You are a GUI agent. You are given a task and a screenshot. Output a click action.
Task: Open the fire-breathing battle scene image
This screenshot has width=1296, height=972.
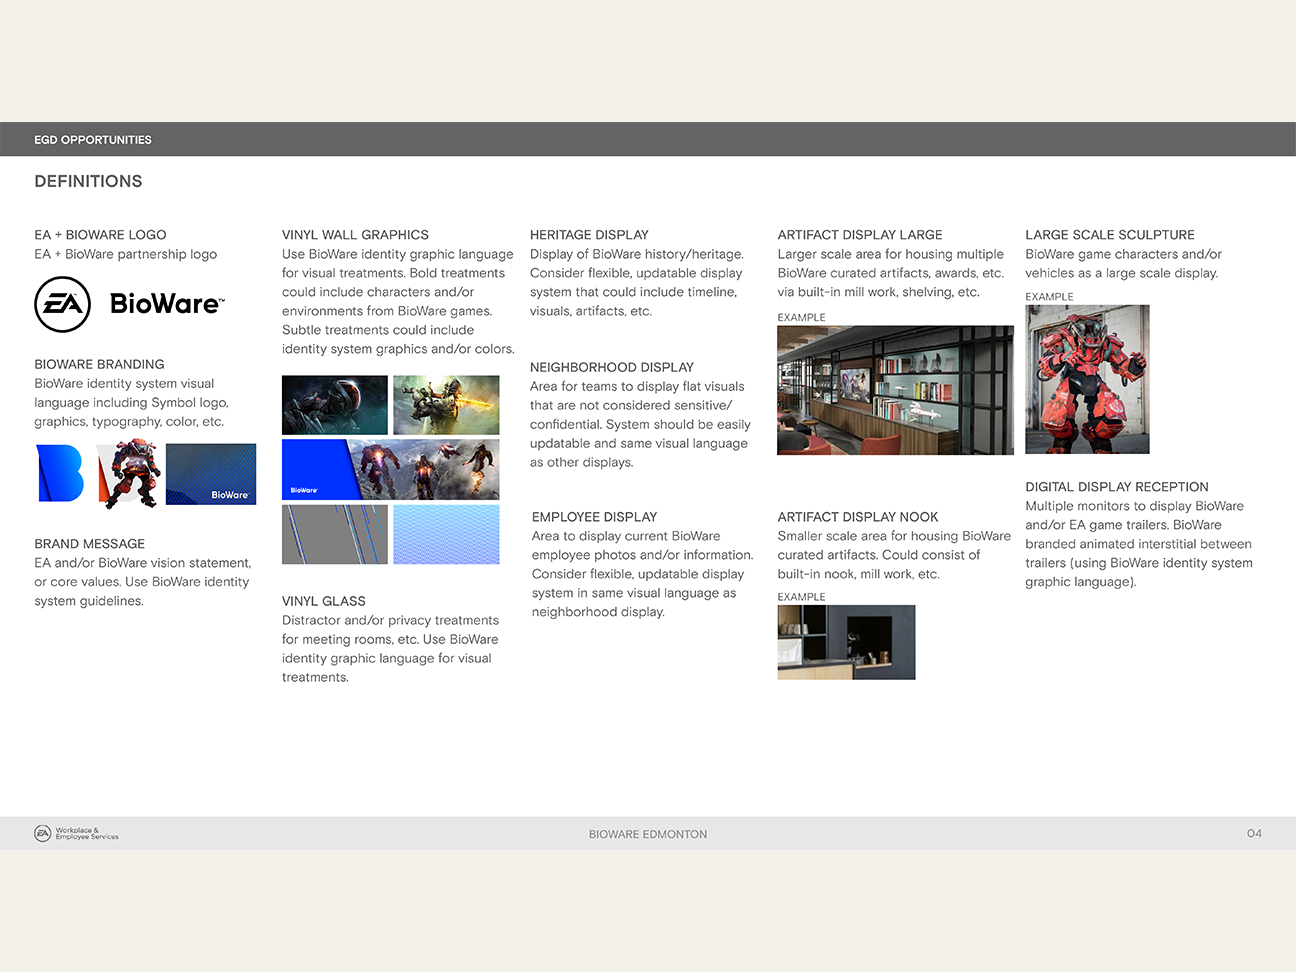(446, 405)
